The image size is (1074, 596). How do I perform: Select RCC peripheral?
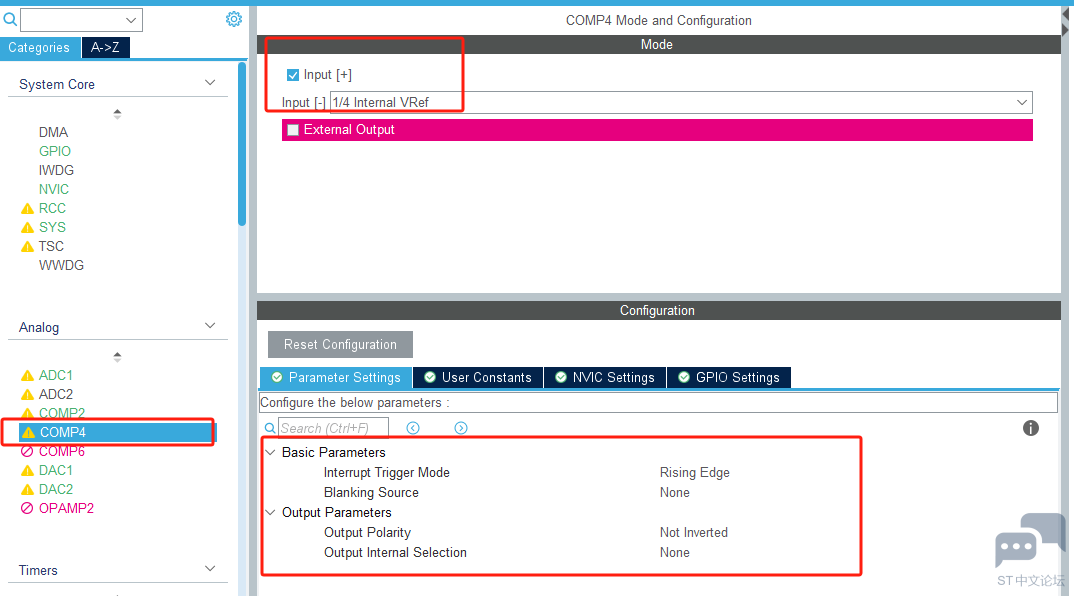(x=52, y=208)
